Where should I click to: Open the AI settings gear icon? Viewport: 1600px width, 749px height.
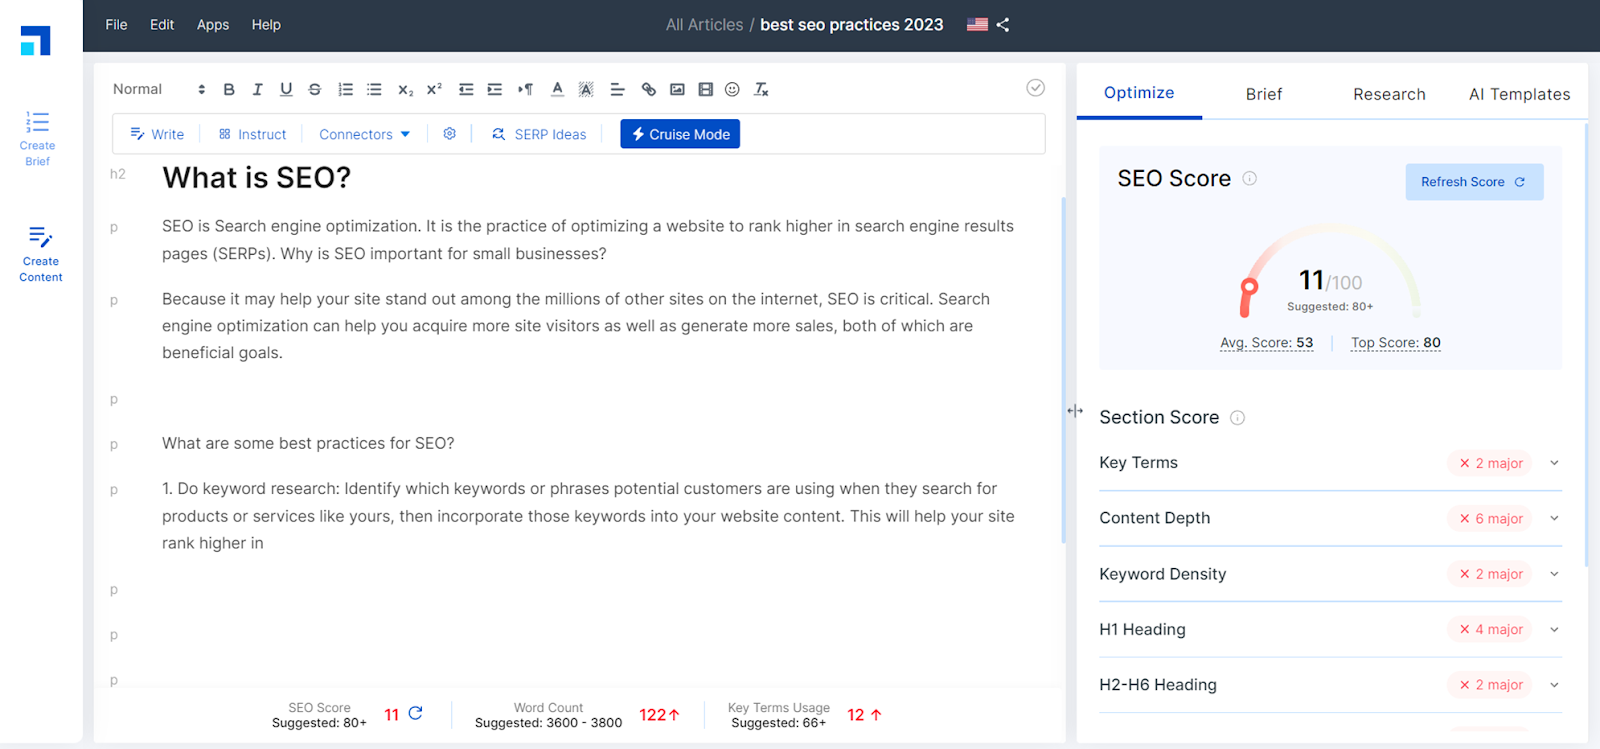coord(450,134)
